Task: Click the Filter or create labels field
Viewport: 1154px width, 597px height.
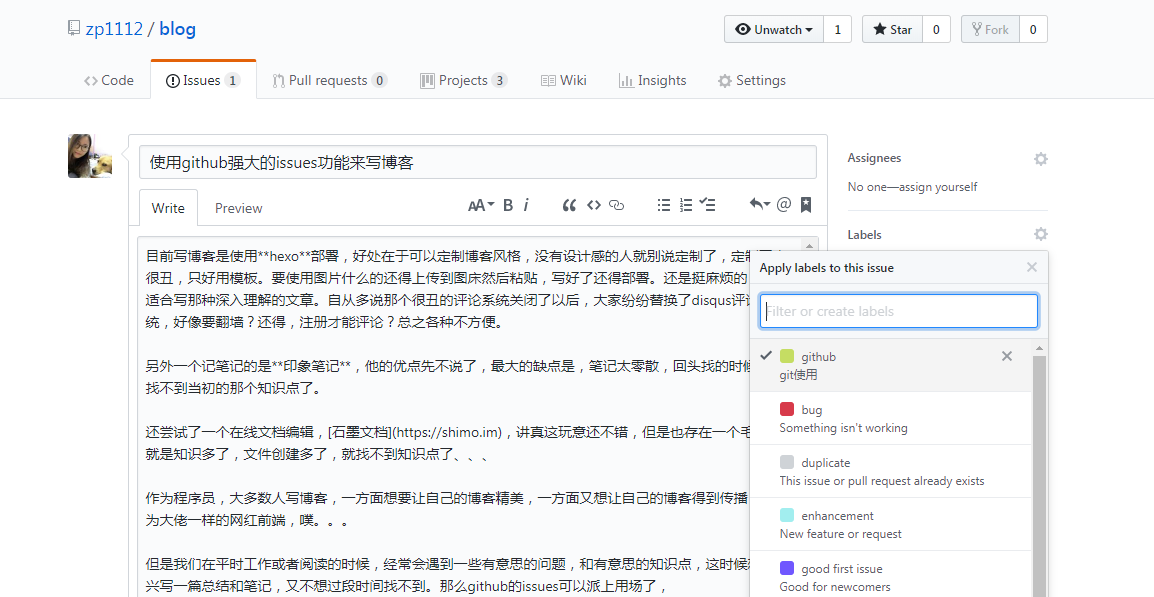Action: pos(899,311)
